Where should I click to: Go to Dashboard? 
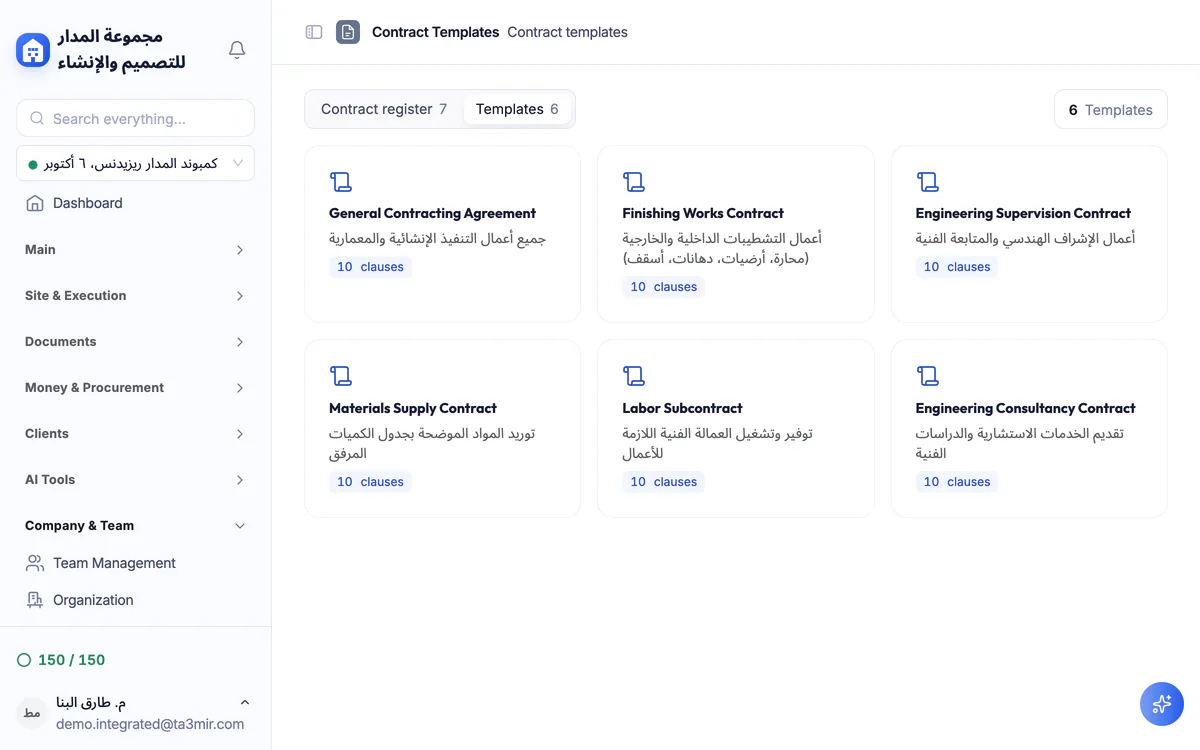[135, 203]
